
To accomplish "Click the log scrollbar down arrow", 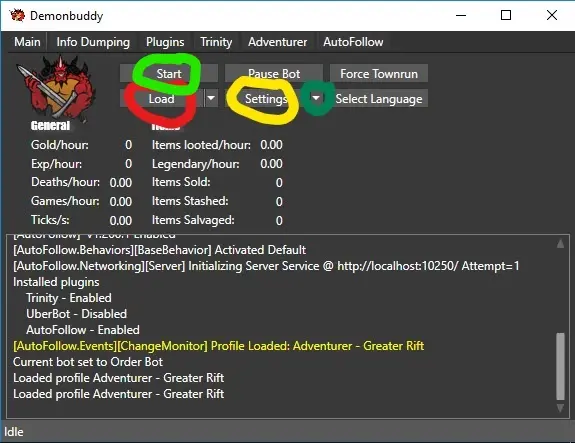I will pyautogui.click(x=560, y=408).
